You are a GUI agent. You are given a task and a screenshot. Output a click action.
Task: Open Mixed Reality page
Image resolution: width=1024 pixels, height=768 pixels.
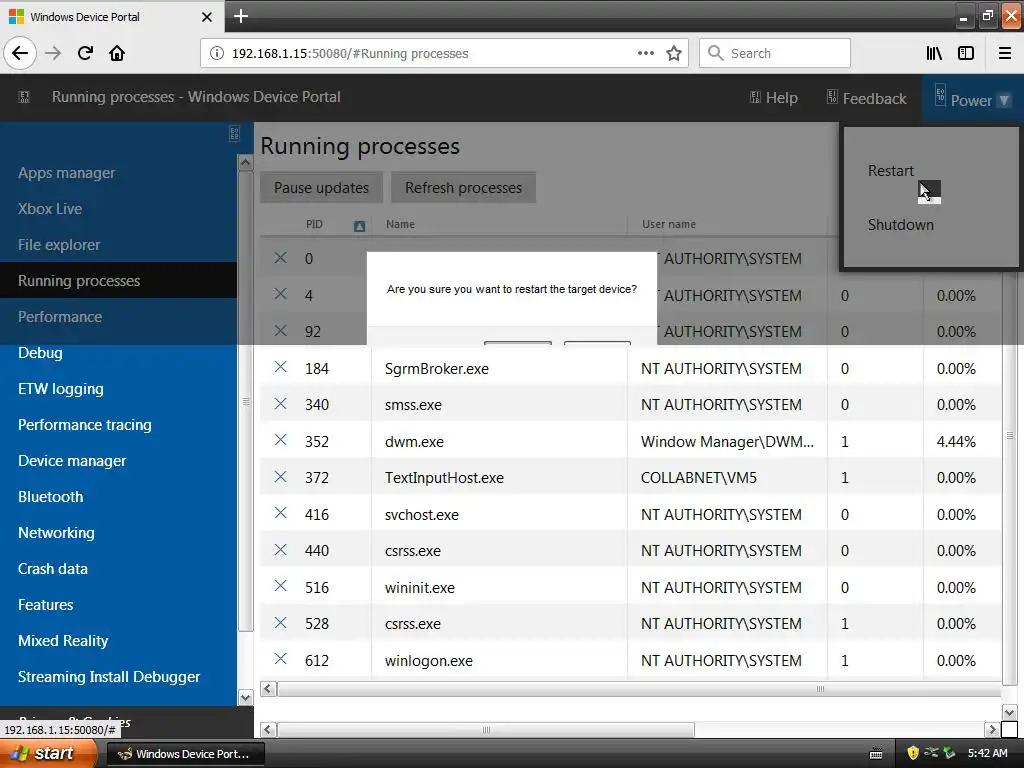[63, 641]
